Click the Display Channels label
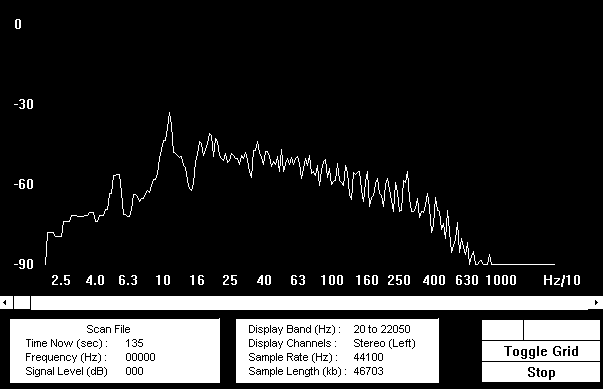603x389 pixels. click(292, 343)
